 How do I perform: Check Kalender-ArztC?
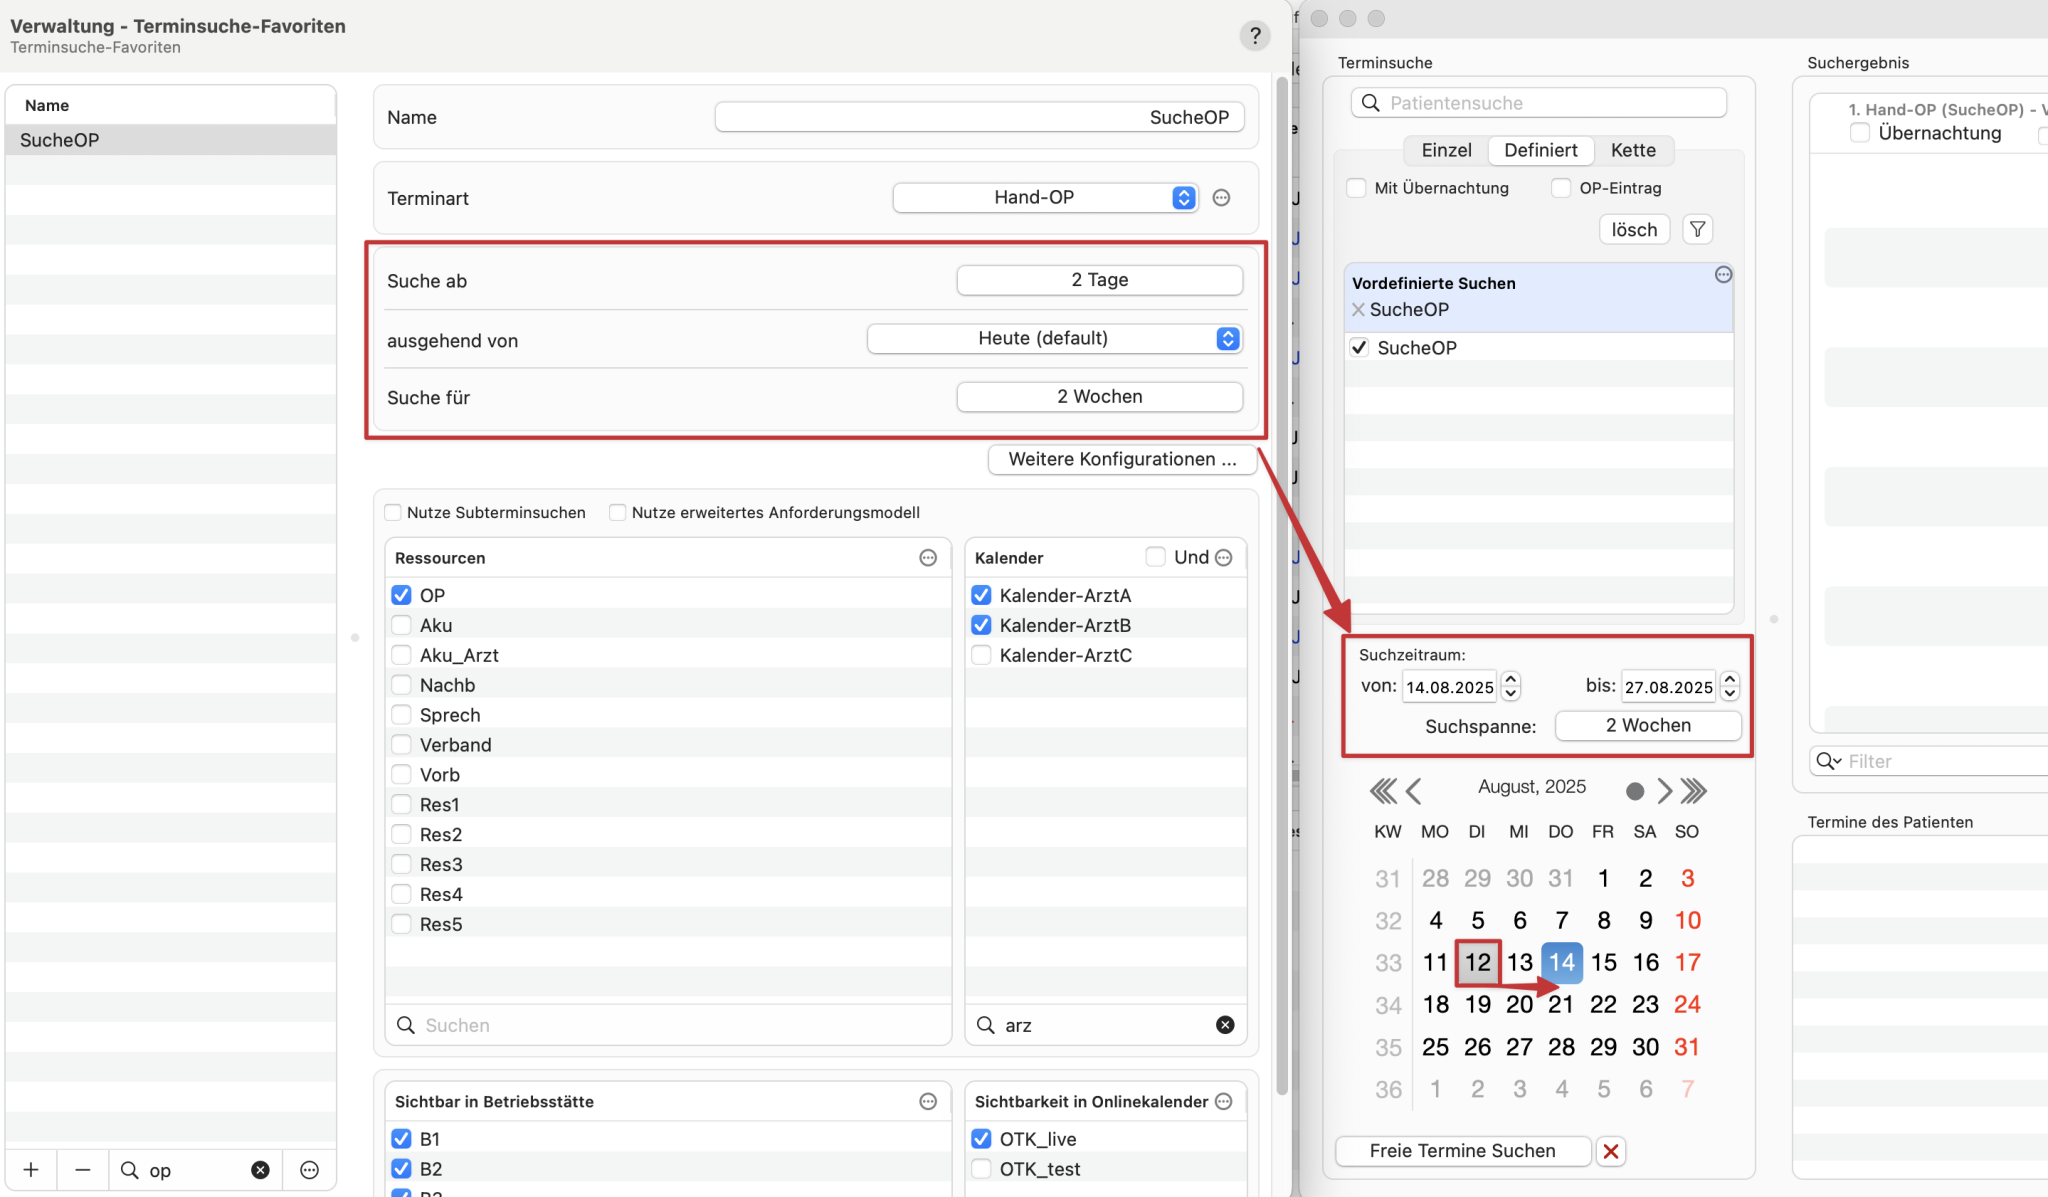[x=982, y=655]
